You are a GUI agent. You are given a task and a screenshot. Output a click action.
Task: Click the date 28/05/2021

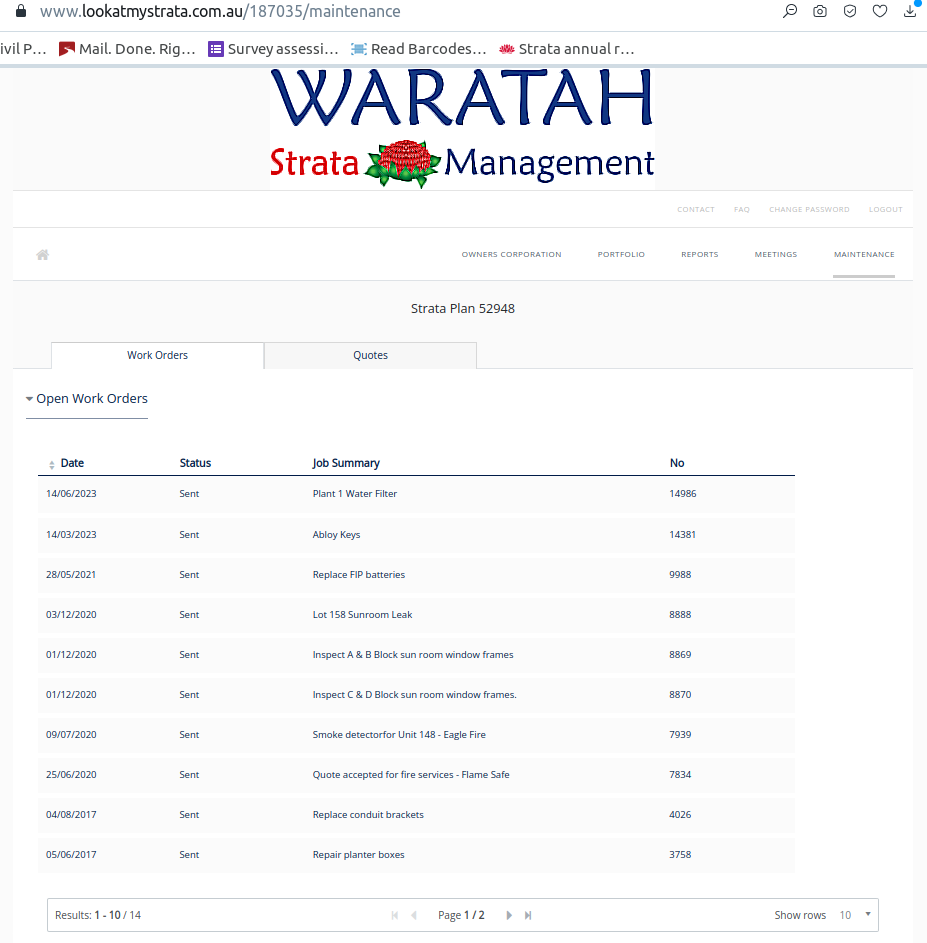[x=71, y=574]
